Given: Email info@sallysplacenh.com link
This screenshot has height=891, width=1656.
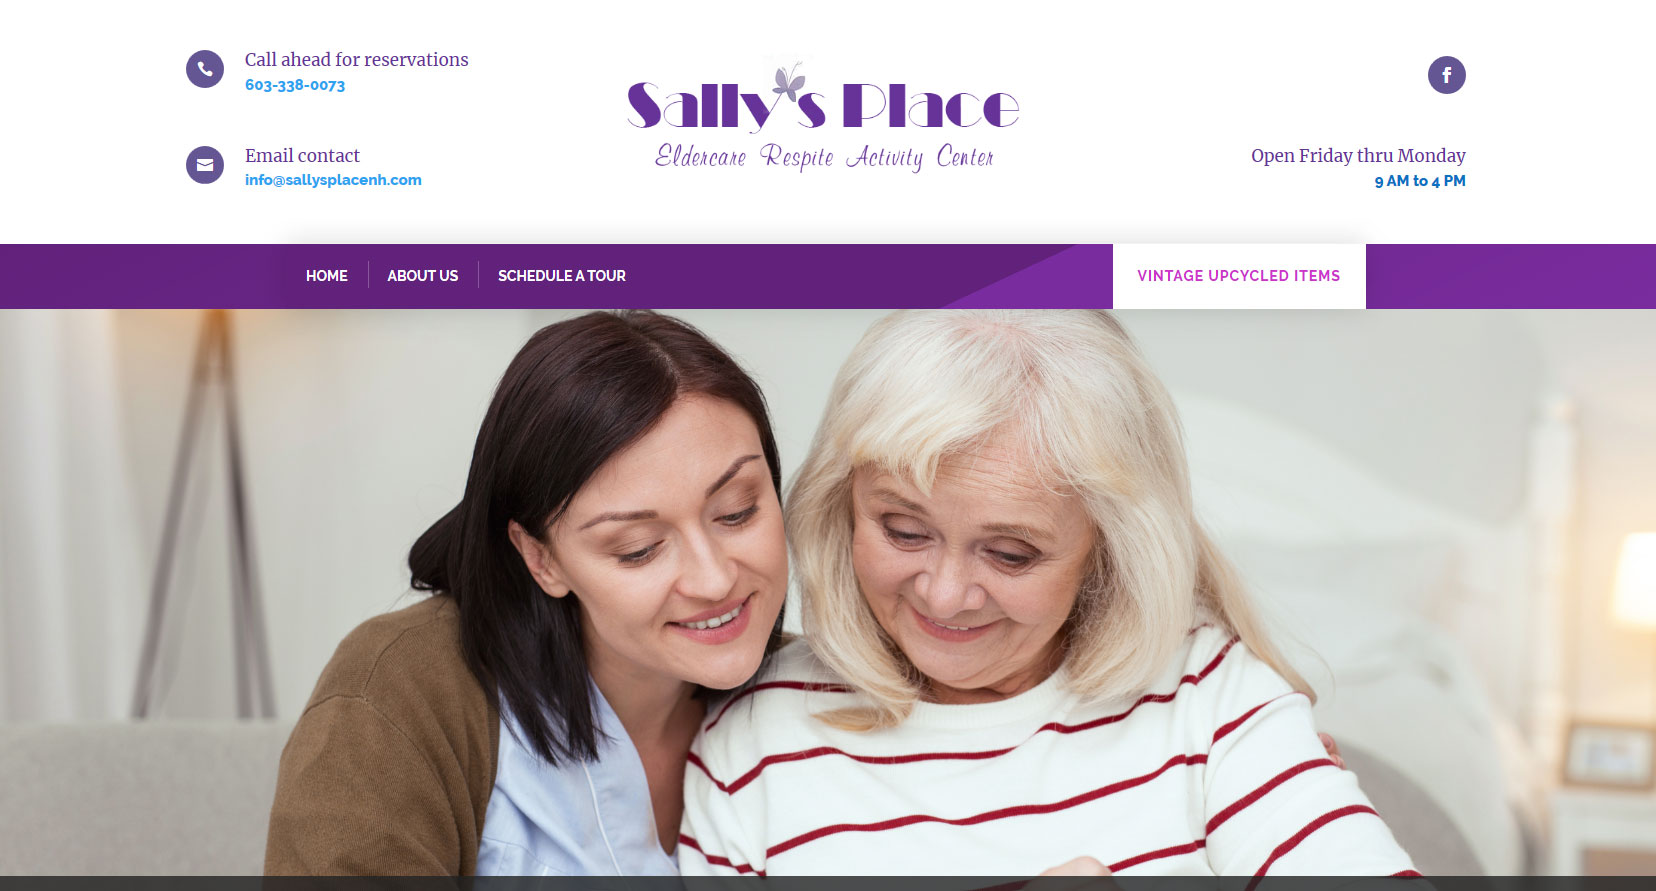Looking at the screenshot, I should (x=333, y=180).
